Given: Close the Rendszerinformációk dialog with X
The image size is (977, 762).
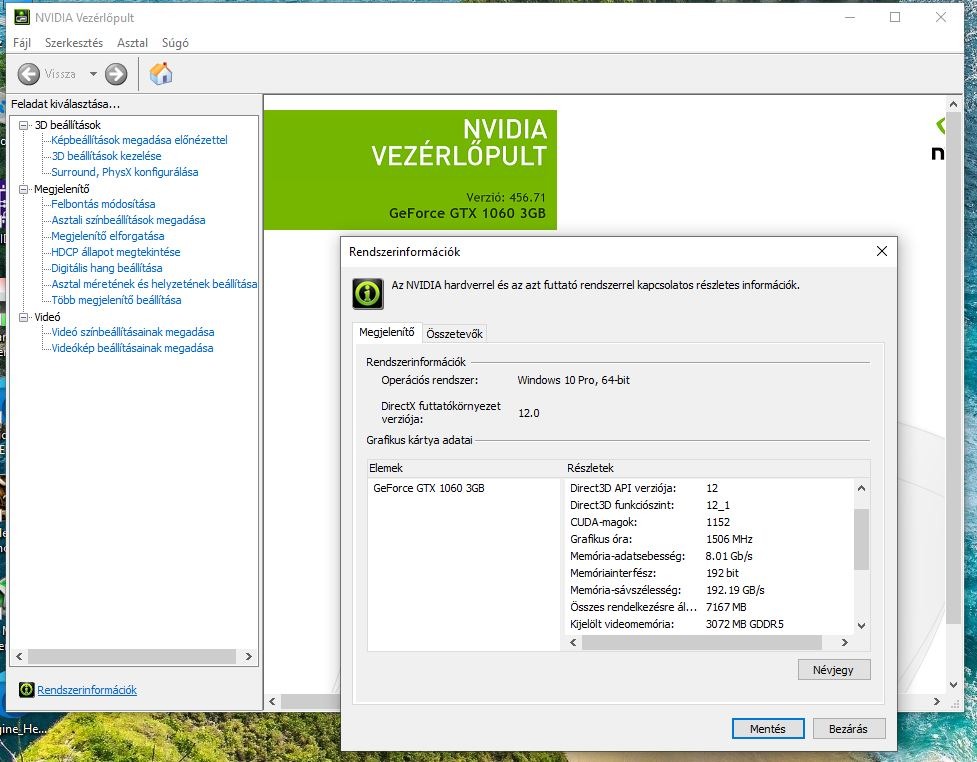Looking at the screenshot, I should (x=882, y=251).
